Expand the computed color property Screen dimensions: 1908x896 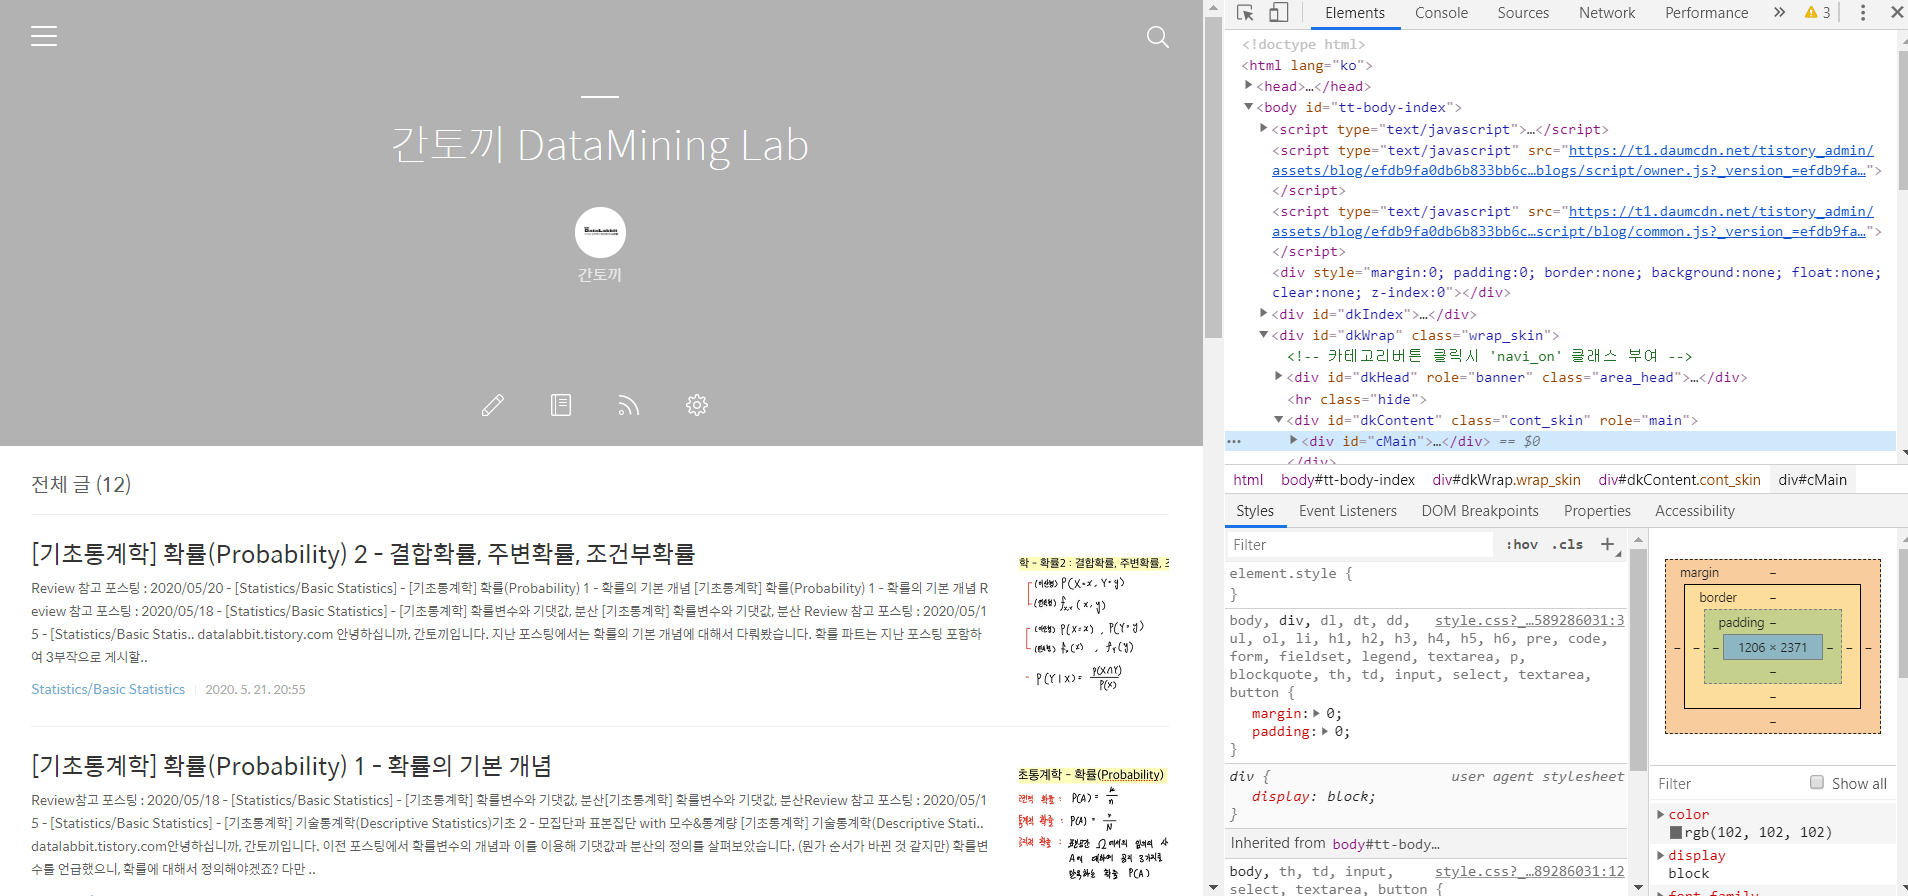(x=1661, y=814)
